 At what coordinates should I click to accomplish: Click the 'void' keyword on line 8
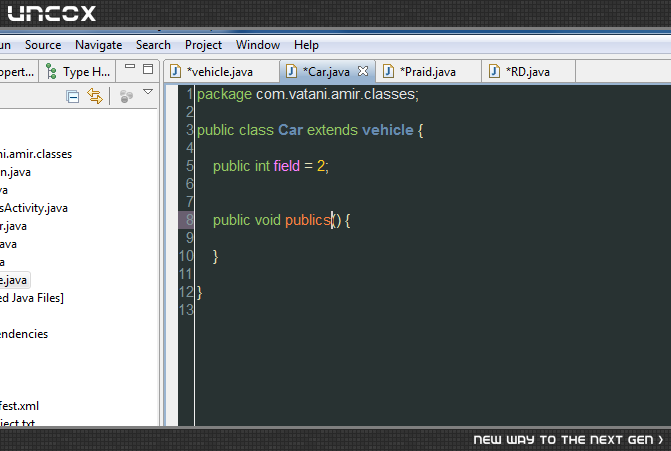coord(267,220)
